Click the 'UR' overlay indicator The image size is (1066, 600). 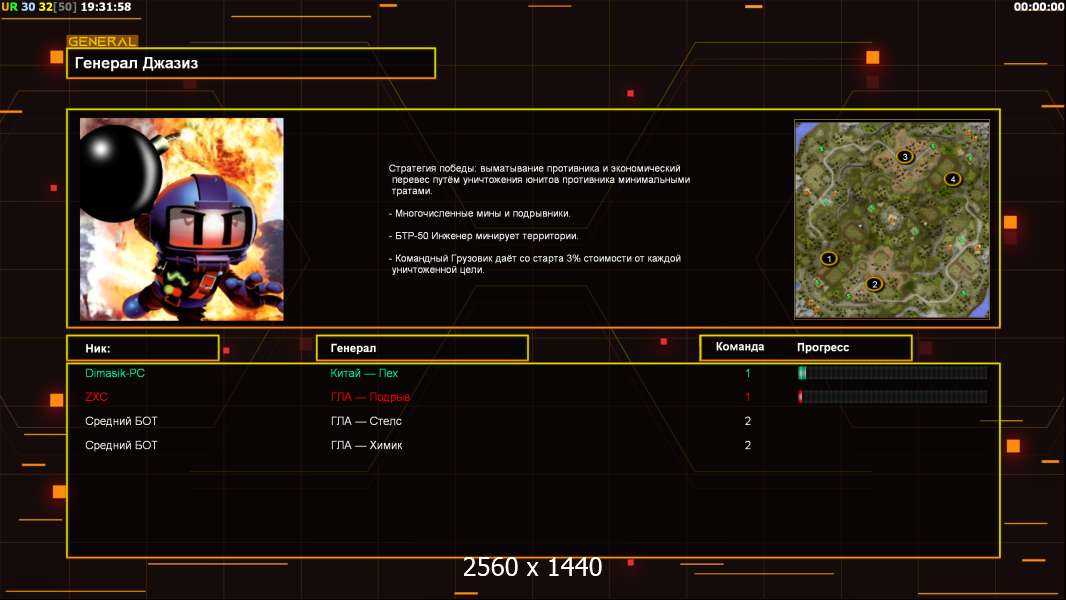(10, 7)
